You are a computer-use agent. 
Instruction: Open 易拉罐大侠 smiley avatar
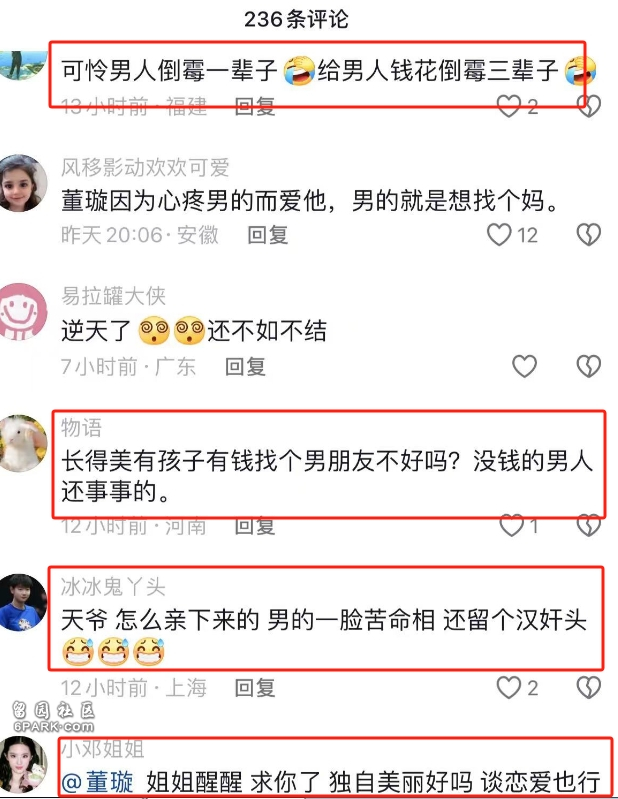tap(22, 311)
